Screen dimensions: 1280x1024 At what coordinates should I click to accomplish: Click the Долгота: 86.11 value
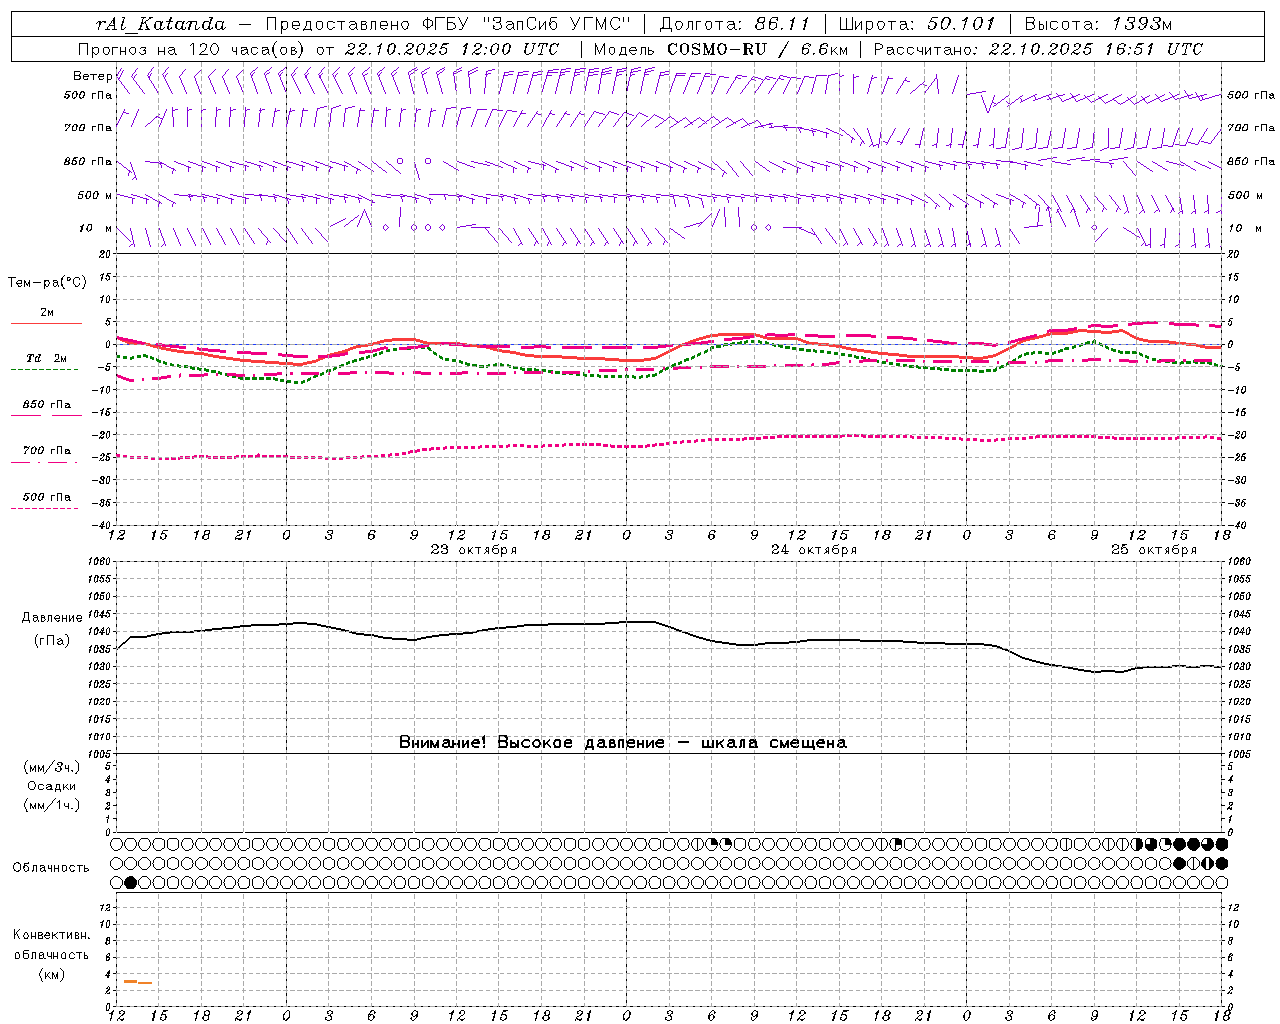point(735,24)
